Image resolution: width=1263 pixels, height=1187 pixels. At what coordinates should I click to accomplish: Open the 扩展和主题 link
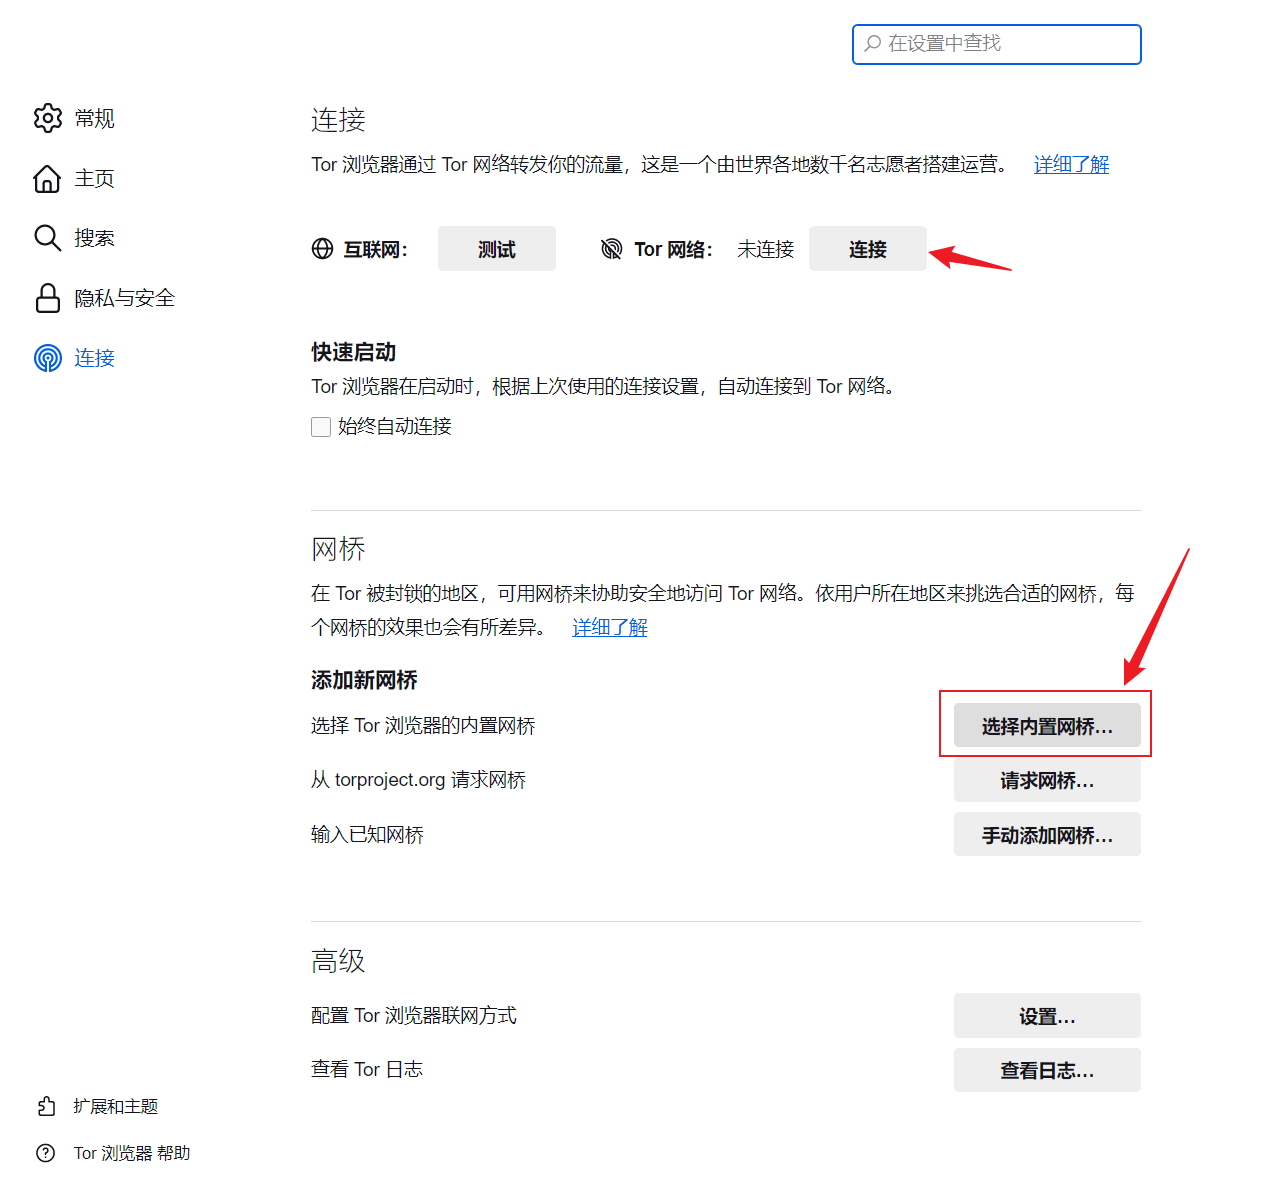pos(116,1106)
